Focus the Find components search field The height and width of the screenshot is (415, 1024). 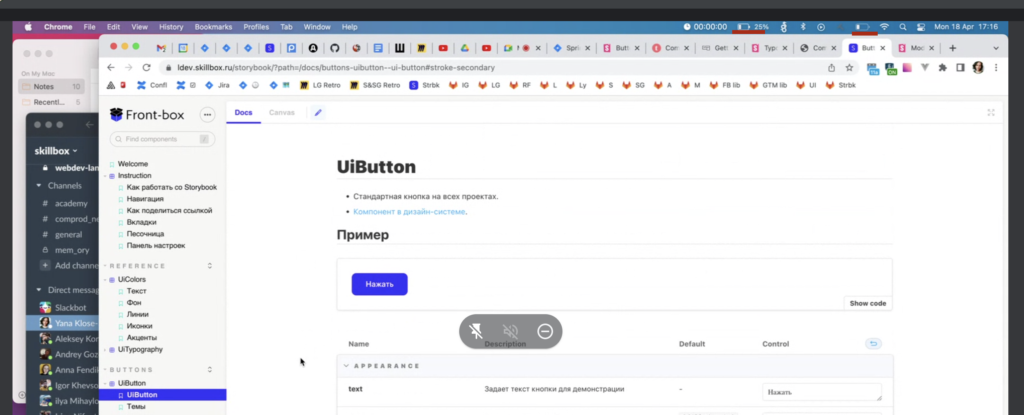(162, 139)
